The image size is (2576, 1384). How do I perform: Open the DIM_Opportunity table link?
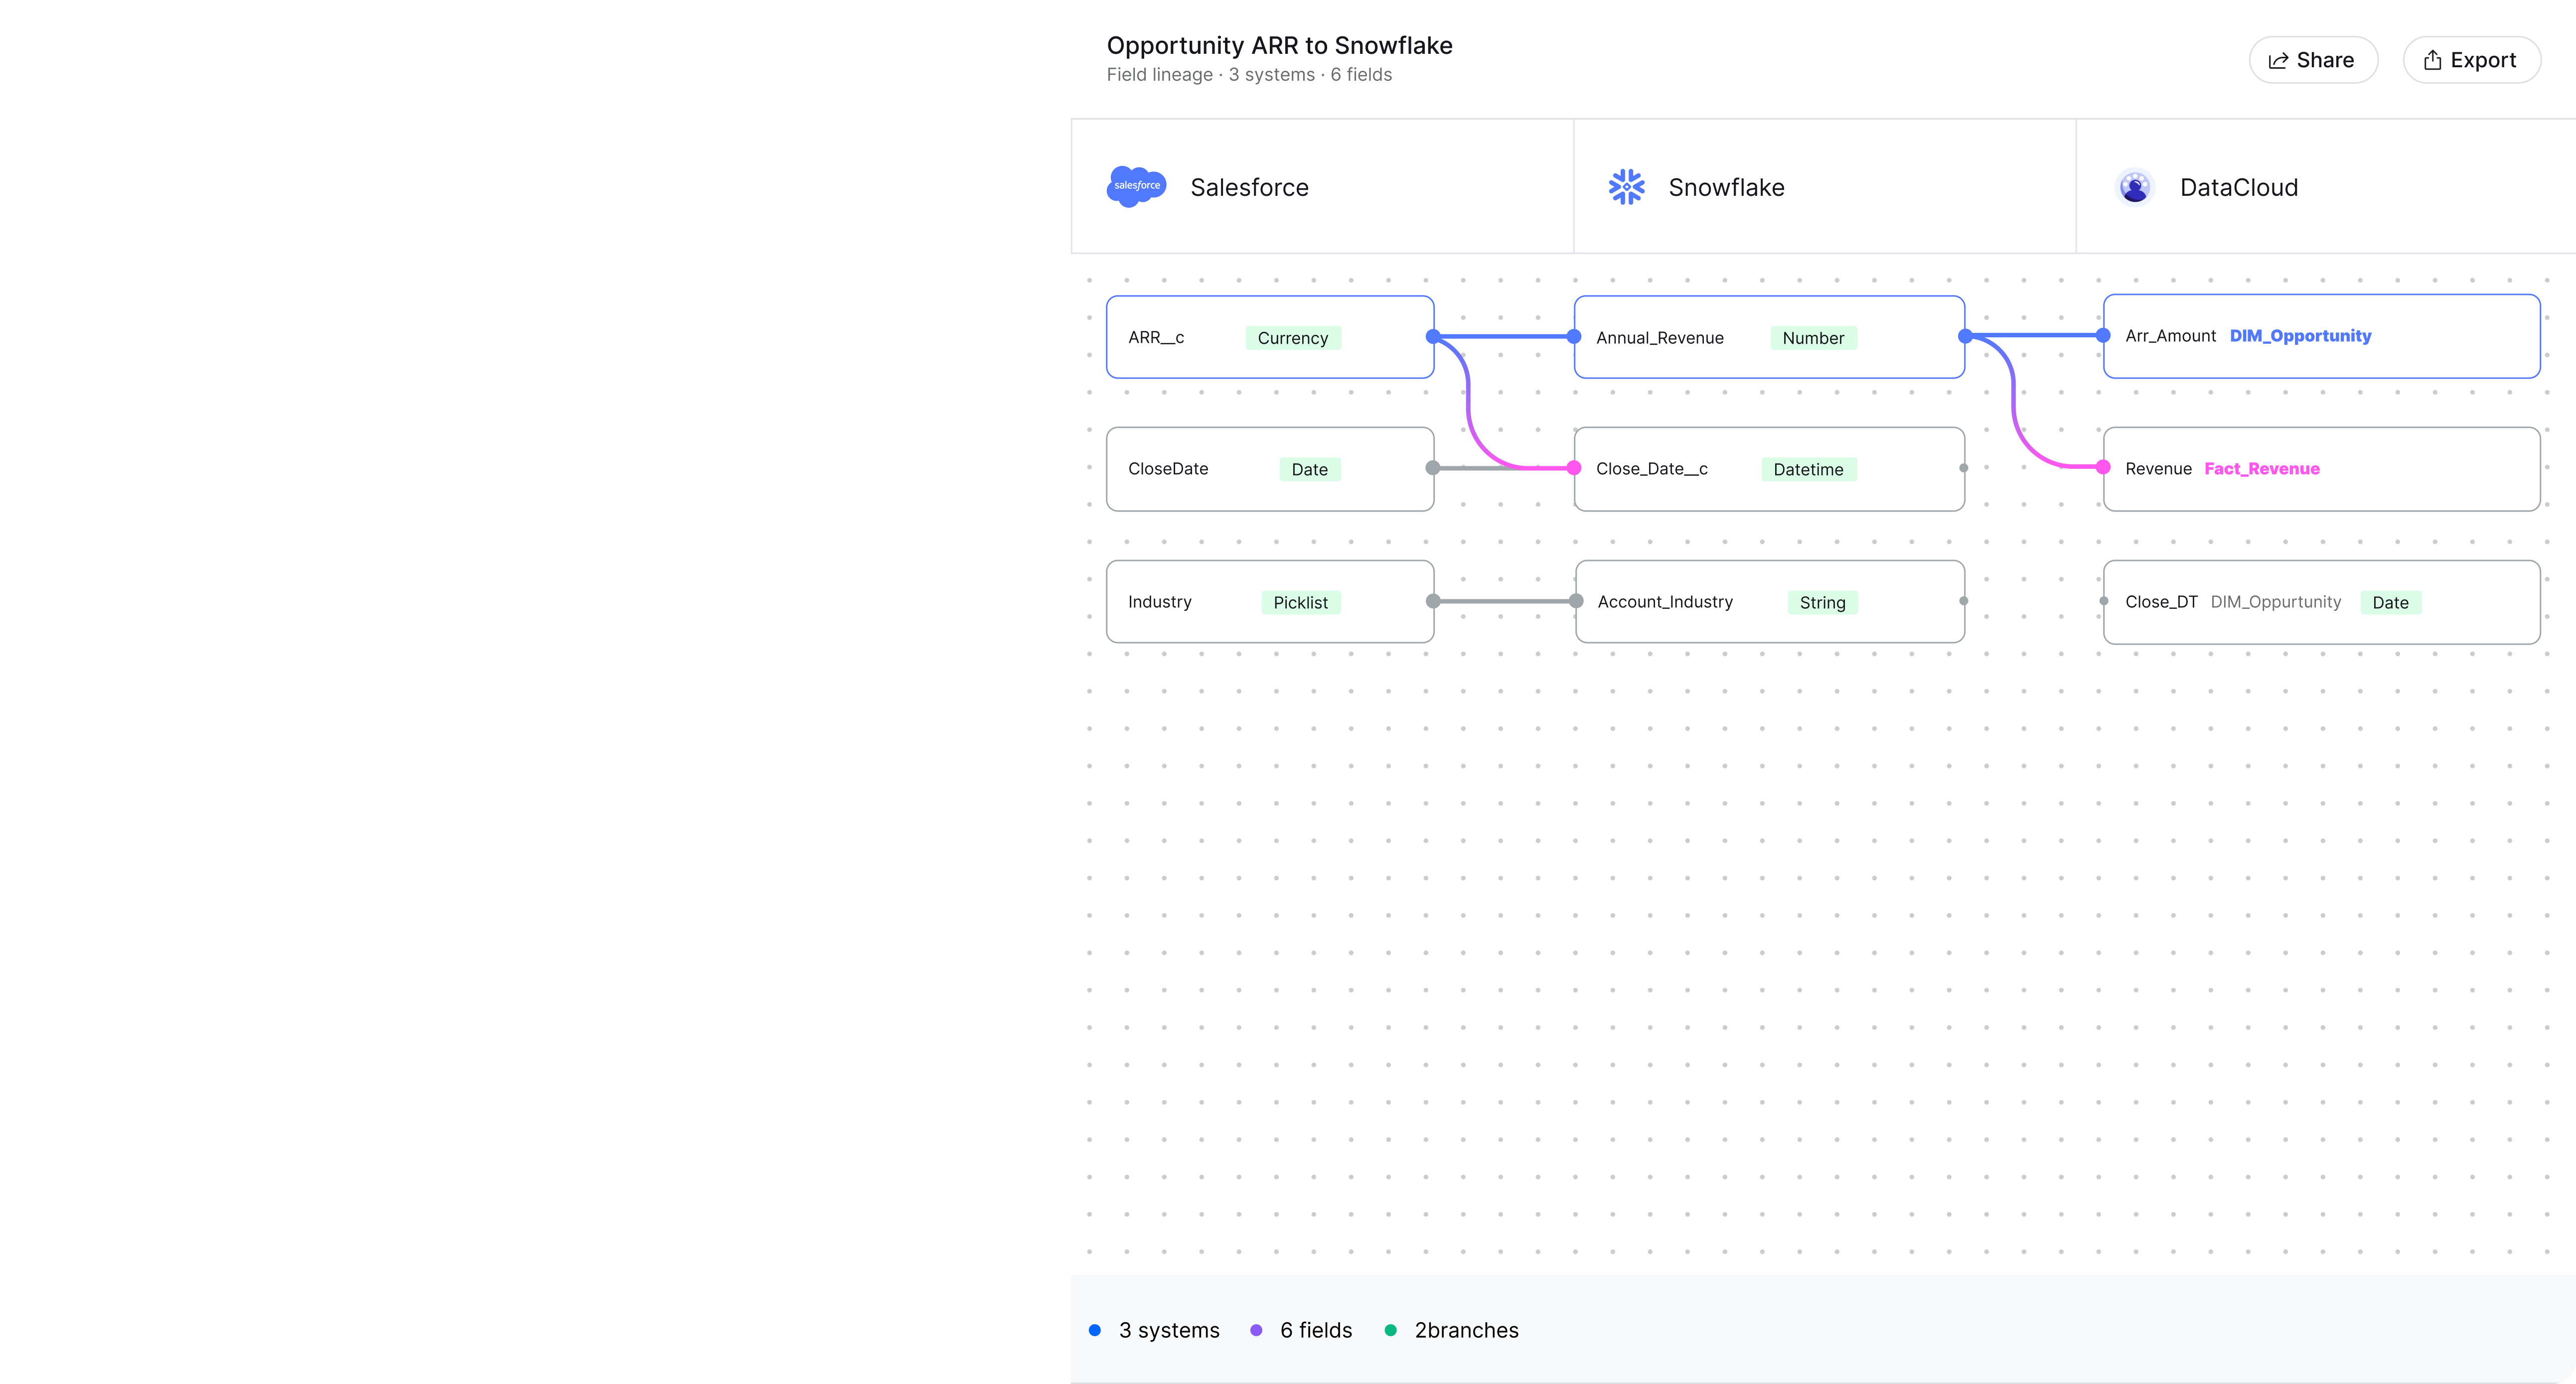click(2300, 336)
